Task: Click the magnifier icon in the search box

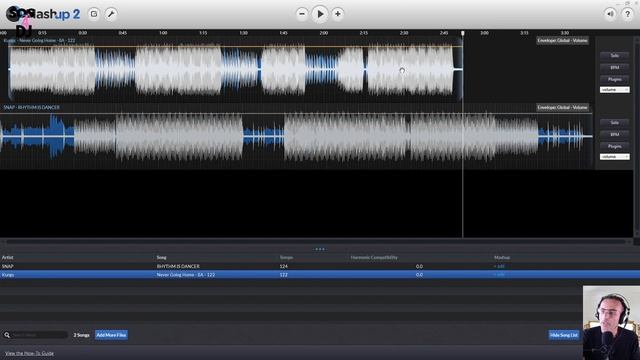Action: coord(7,335)
